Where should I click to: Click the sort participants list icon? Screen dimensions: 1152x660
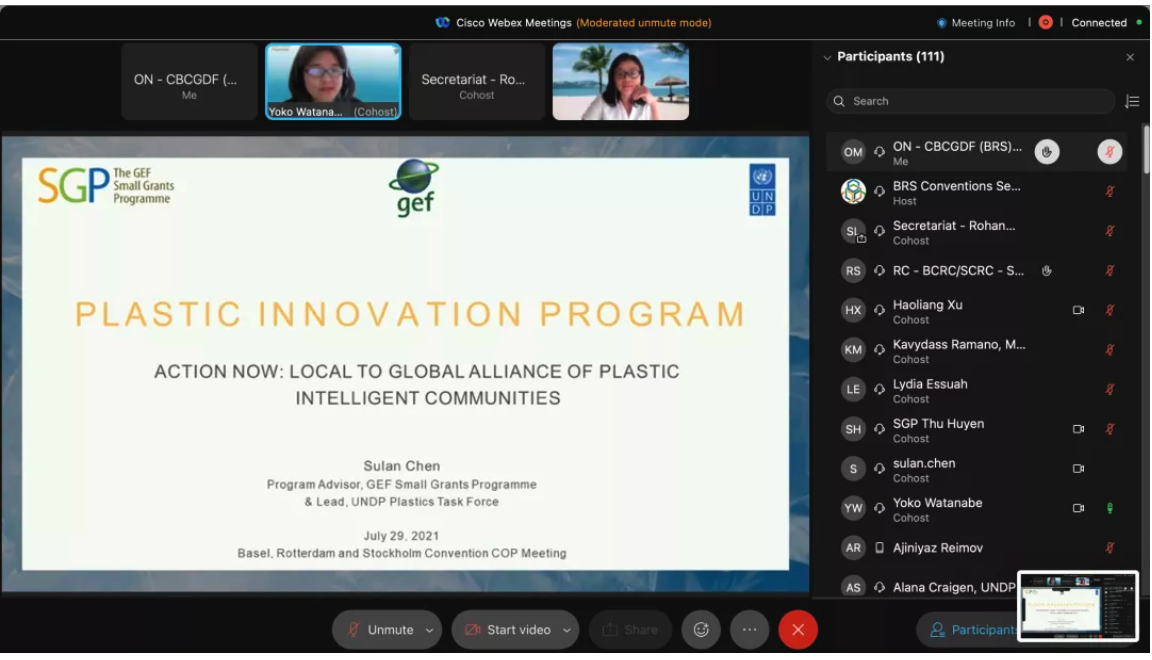pos(1132,101)
